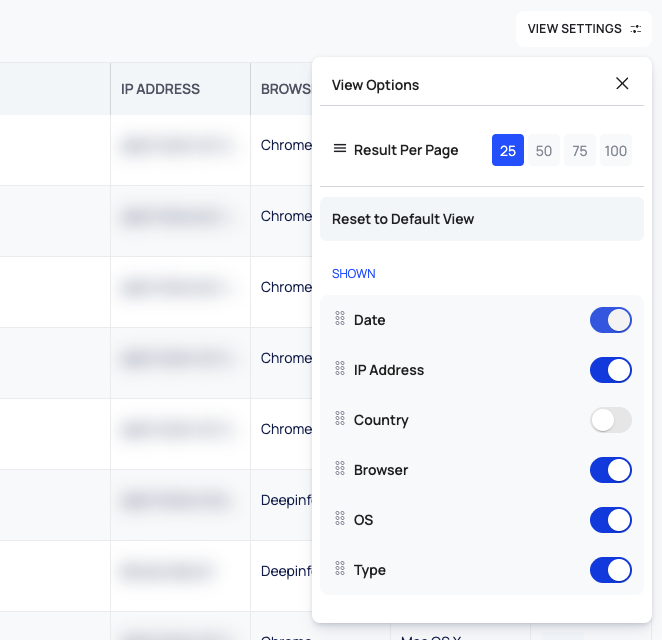Screen dimensions: 662x640
Task: Click the IP ADDRESS column header
Action: (x=180, y=89)
